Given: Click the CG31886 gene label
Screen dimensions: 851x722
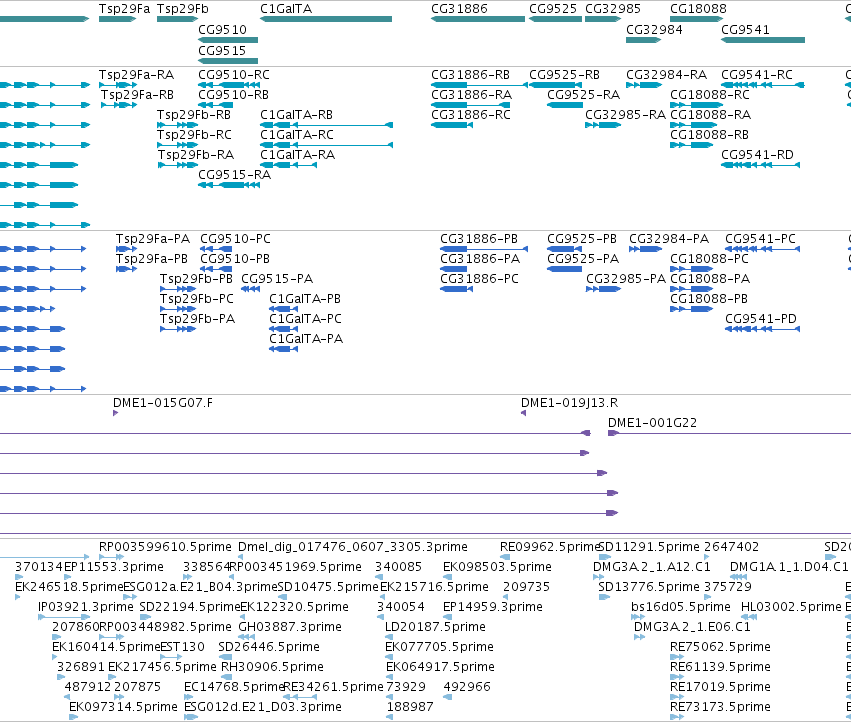Looking at the screenshot, I should tap(459, 9).
